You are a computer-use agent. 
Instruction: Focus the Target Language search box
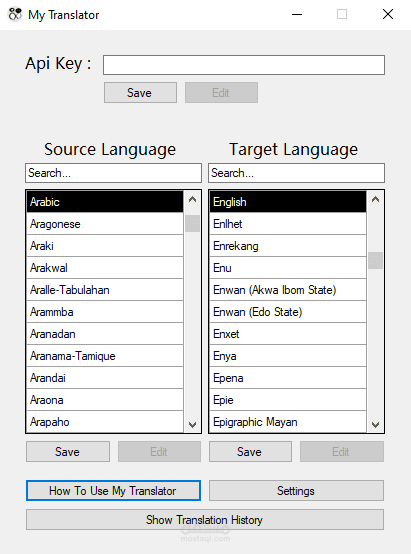point(296,173)
